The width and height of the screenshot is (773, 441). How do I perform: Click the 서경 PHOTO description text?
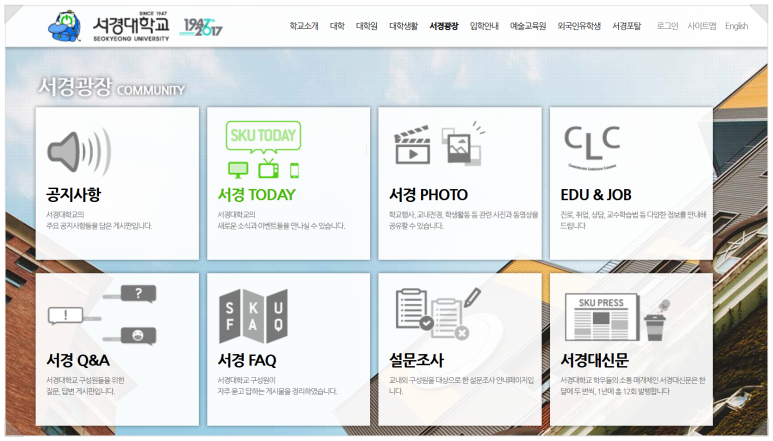pyautogui.click(x=463, y=220)
